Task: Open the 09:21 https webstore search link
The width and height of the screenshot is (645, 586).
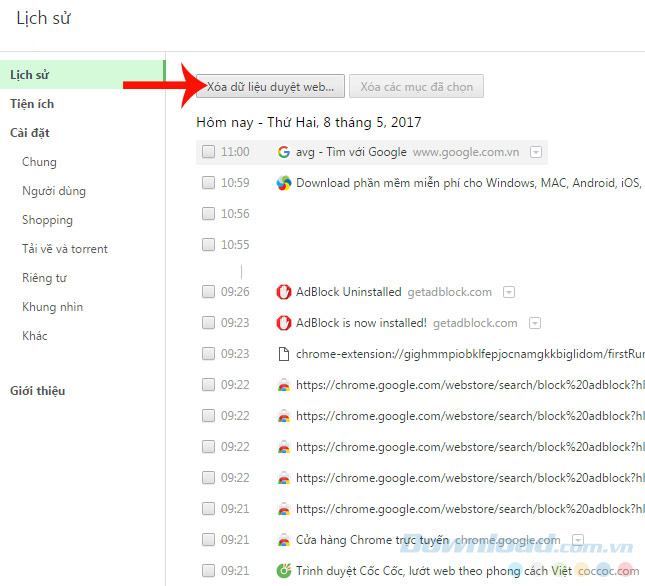Action: [470, 509]
